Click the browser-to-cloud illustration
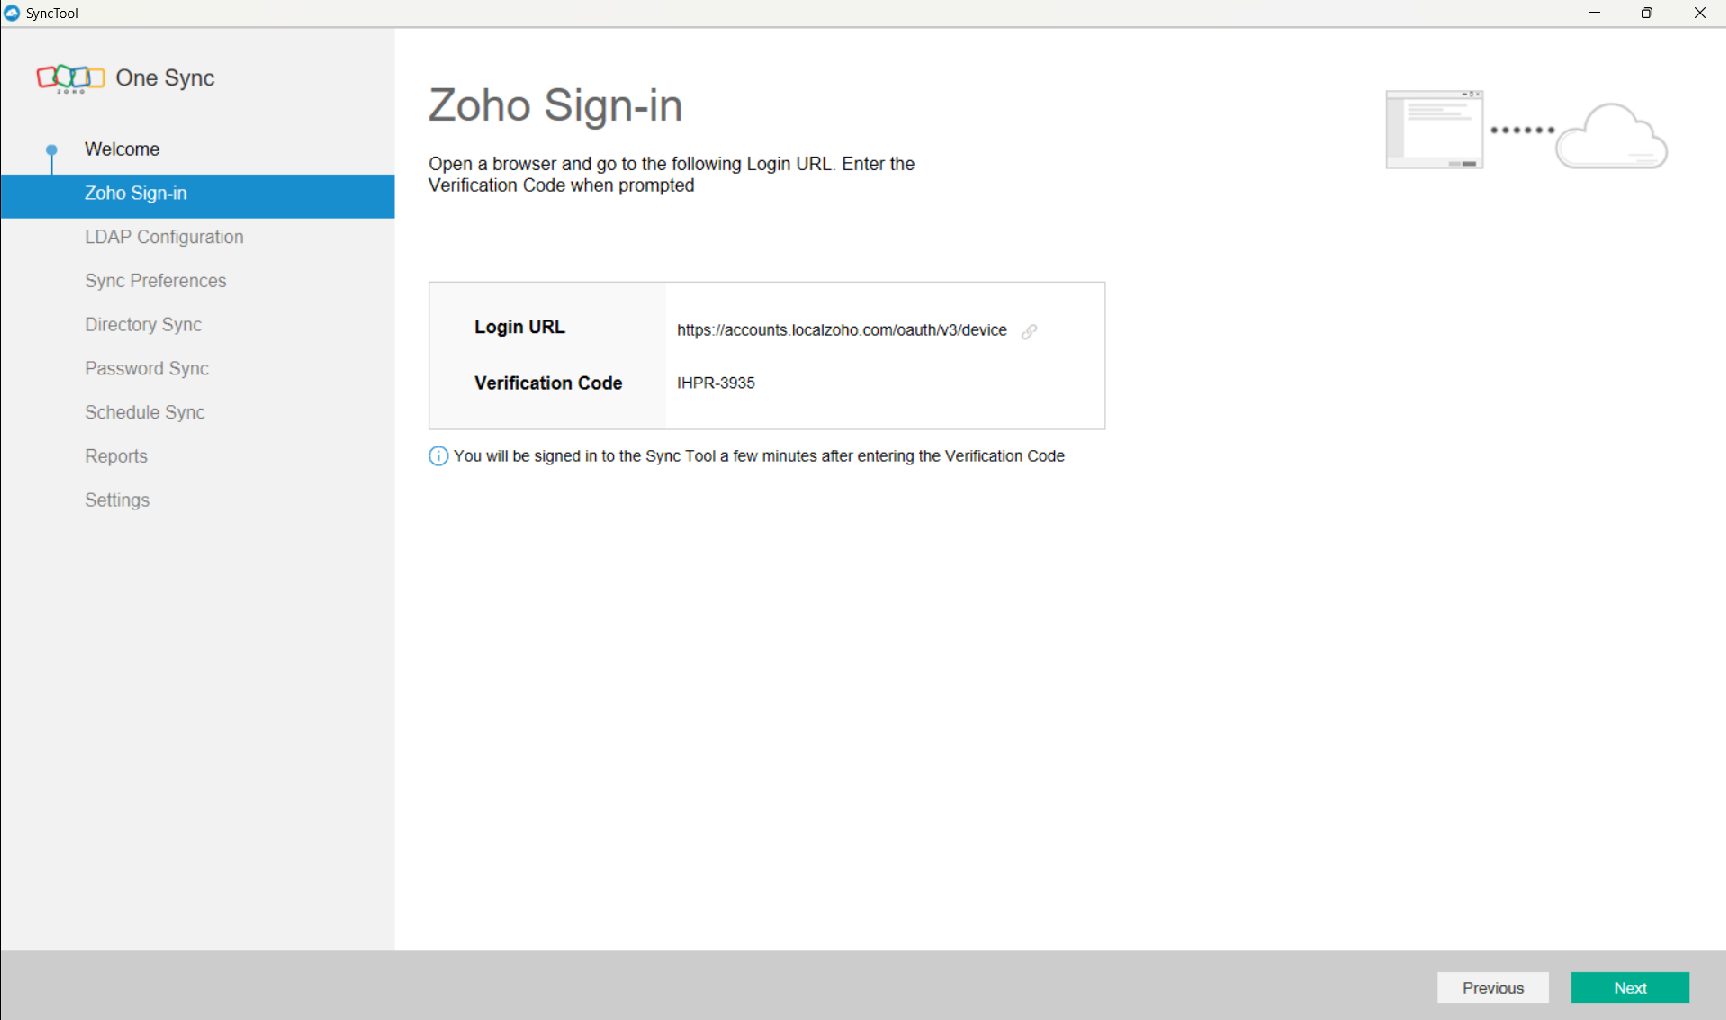 pos(1525,131)
